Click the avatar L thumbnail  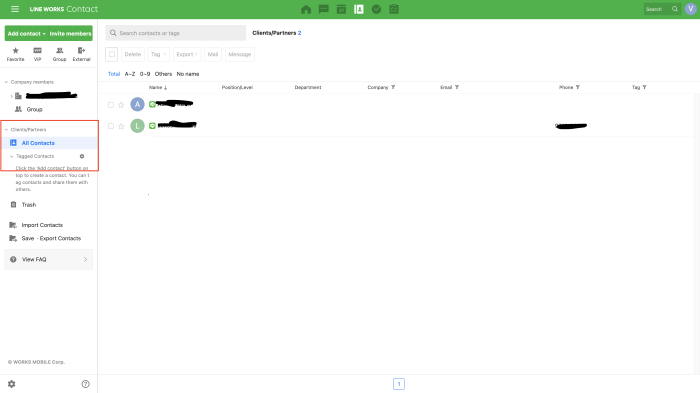click(138, 126)
